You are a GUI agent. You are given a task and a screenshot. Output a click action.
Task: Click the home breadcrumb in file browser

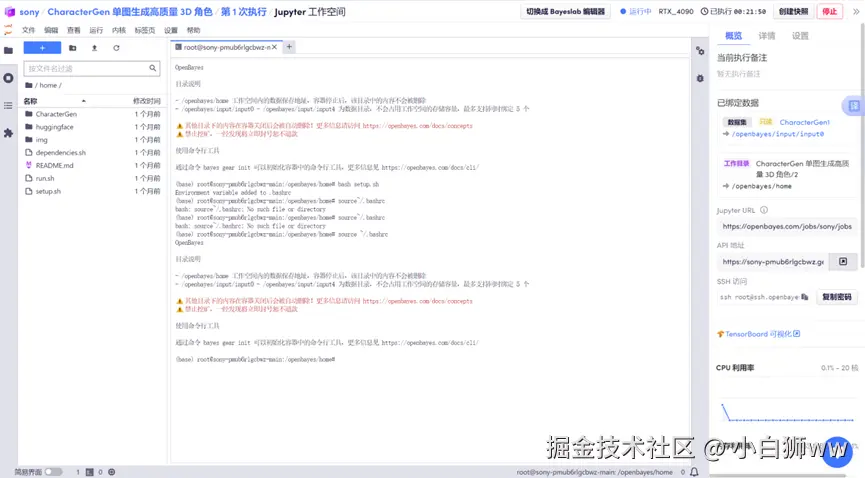(x=48, y=86)
